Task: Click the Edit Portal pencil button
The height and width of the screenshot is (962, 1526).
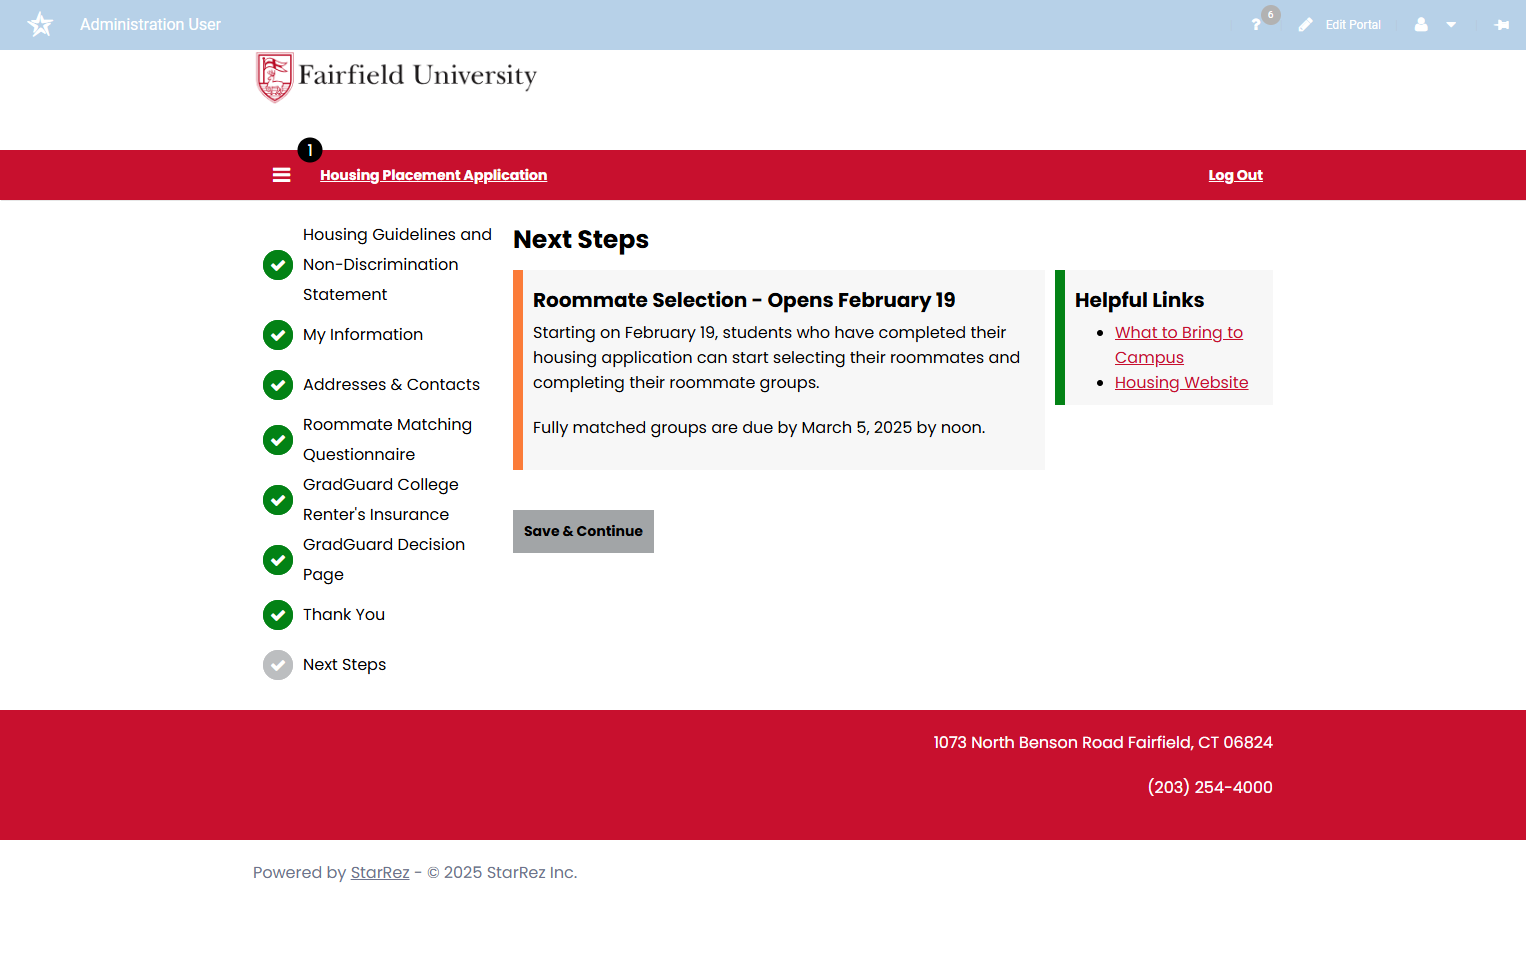Action: point(1339,25)
